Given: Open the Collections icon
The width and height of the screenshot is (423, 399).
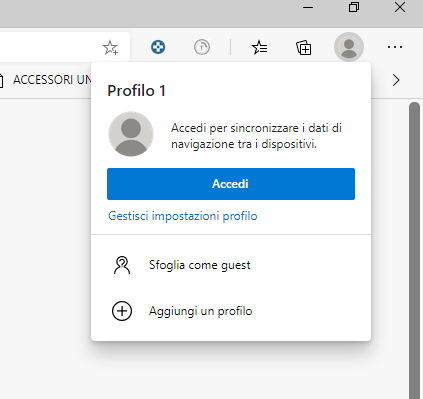Looking at the screenshot, I should coord(304,47).
